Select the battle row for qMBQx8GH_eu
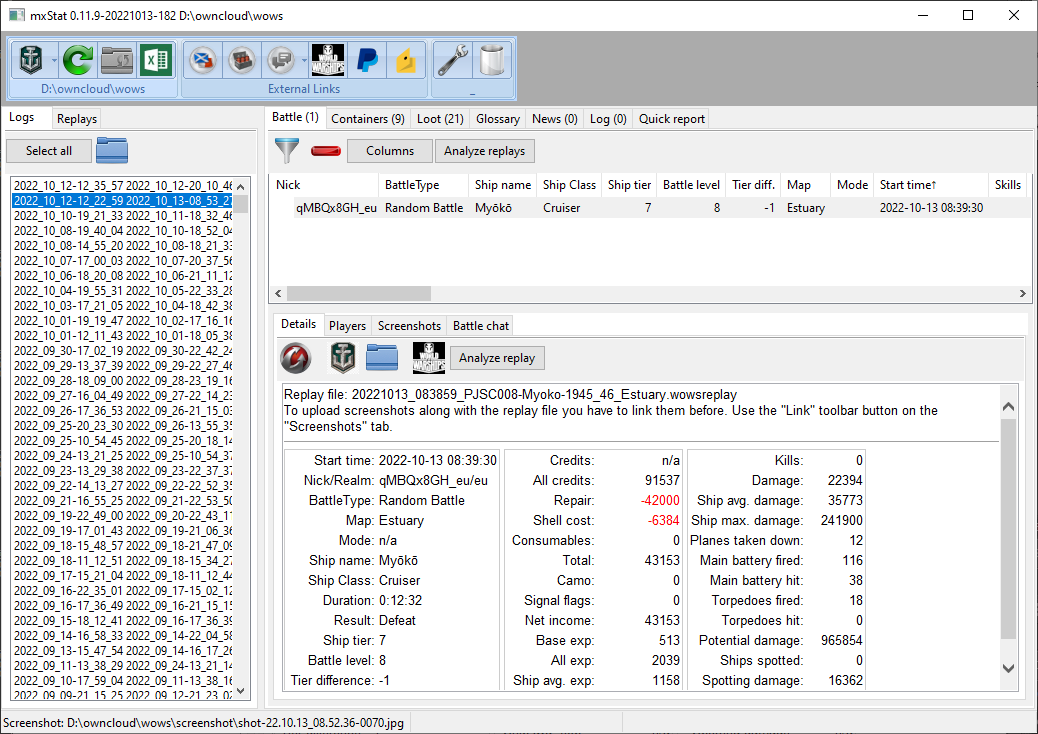 pyautogui.click(x=652, y=208)
